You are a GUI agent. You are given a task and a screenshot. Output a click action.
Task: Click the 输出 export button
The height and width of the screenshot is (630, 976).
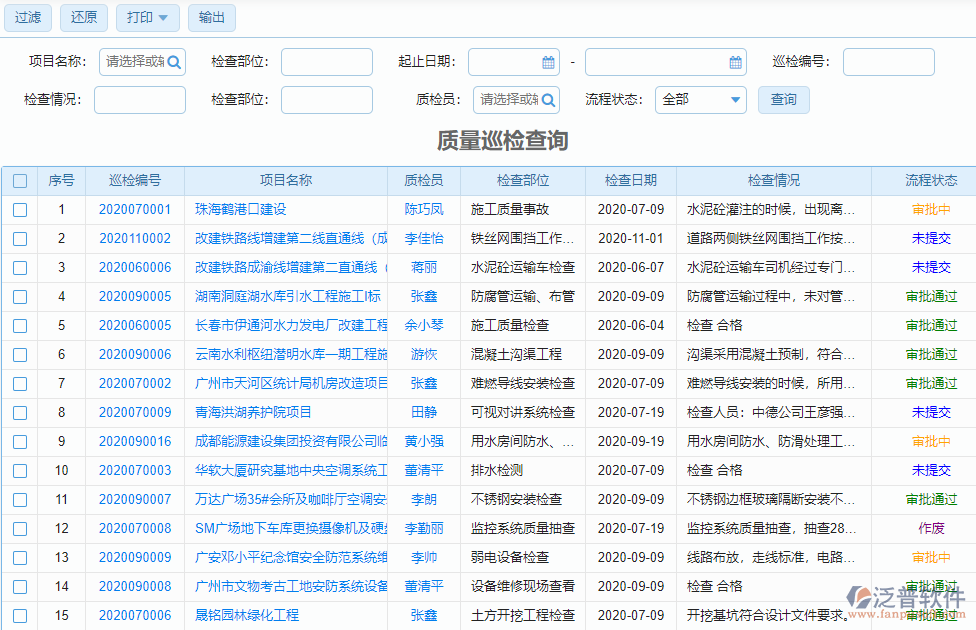(x=211, y=17)
